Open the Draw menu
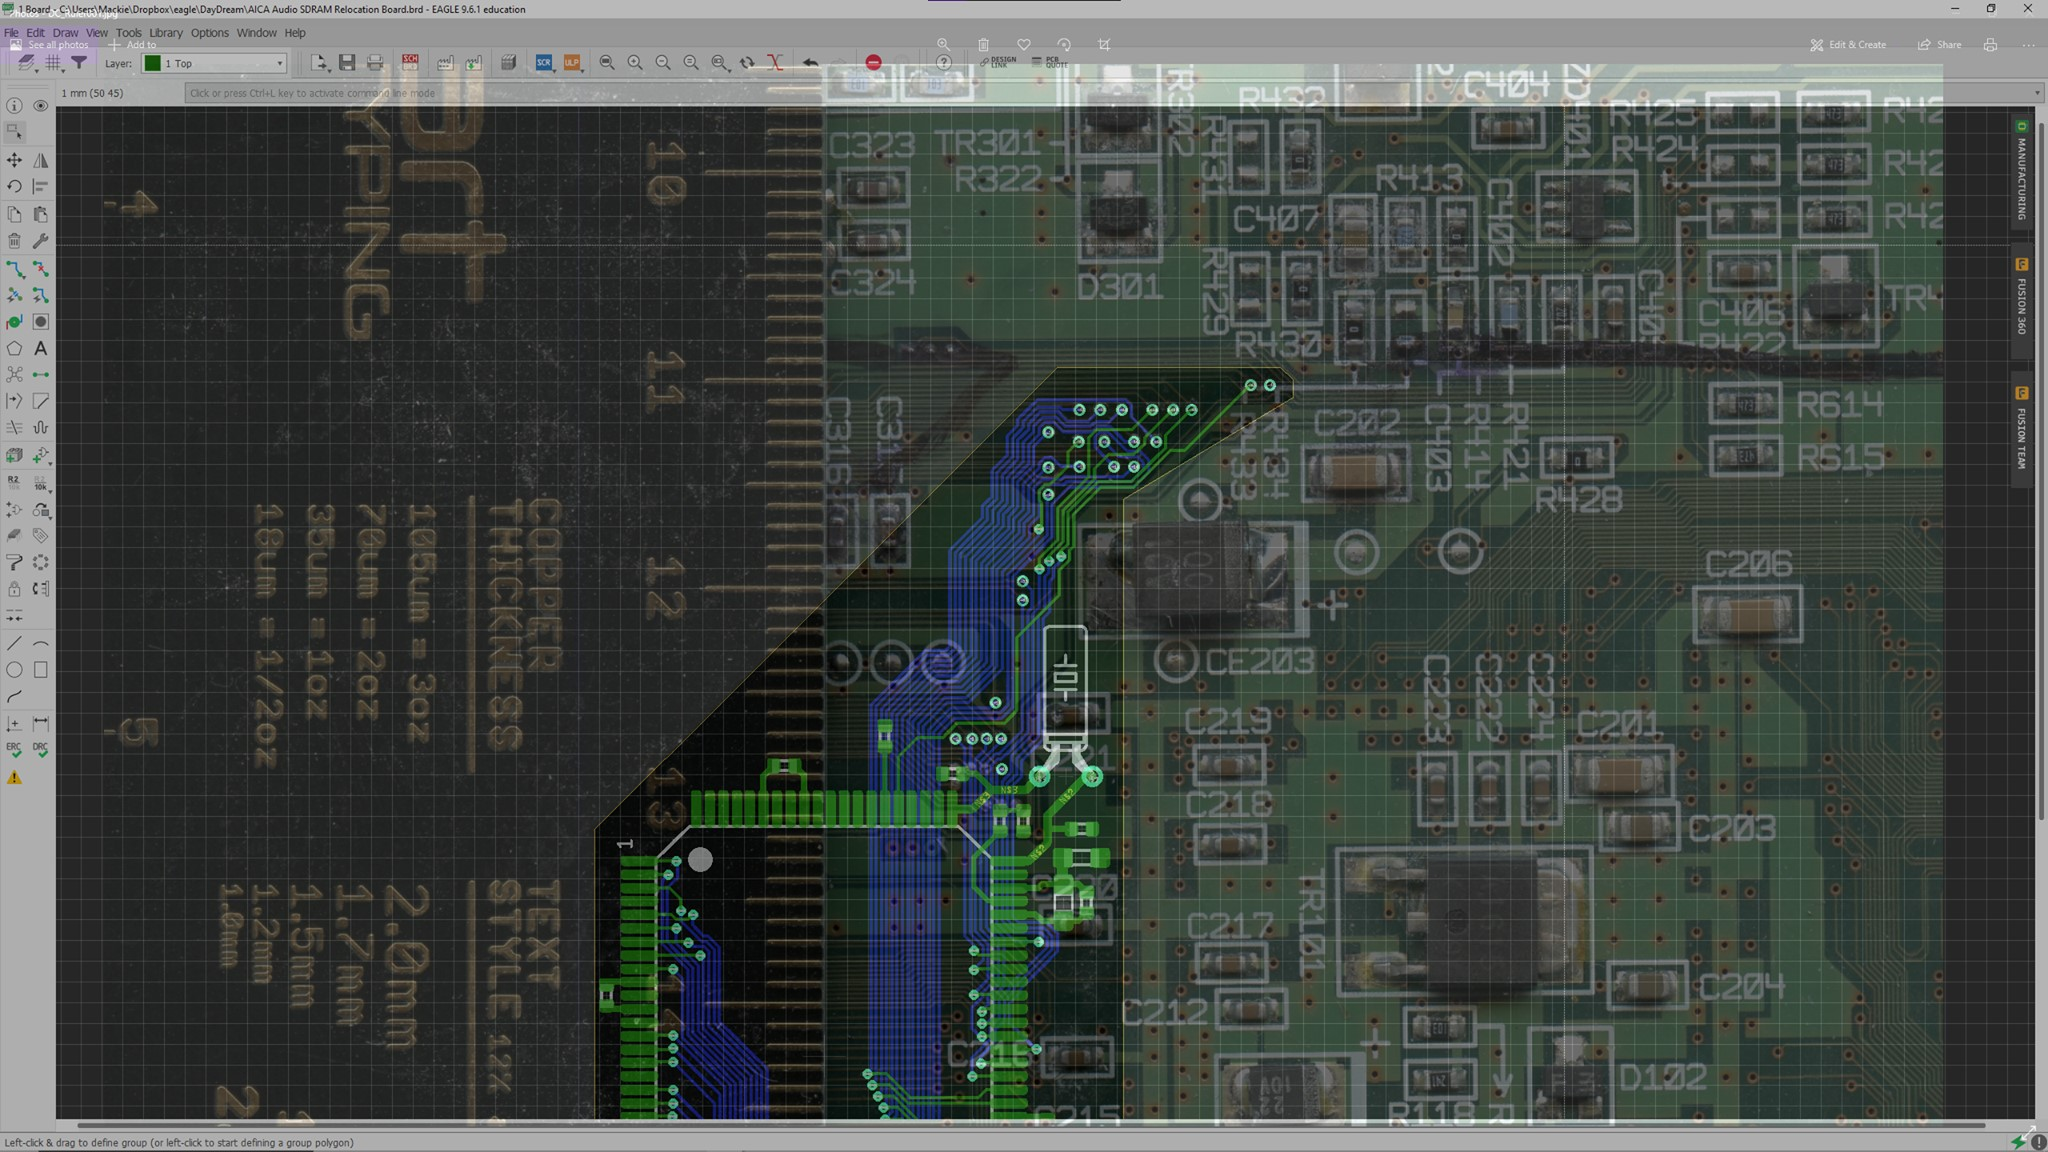The height and width of the screenshot is (1152, 2048). pos(65,33)
